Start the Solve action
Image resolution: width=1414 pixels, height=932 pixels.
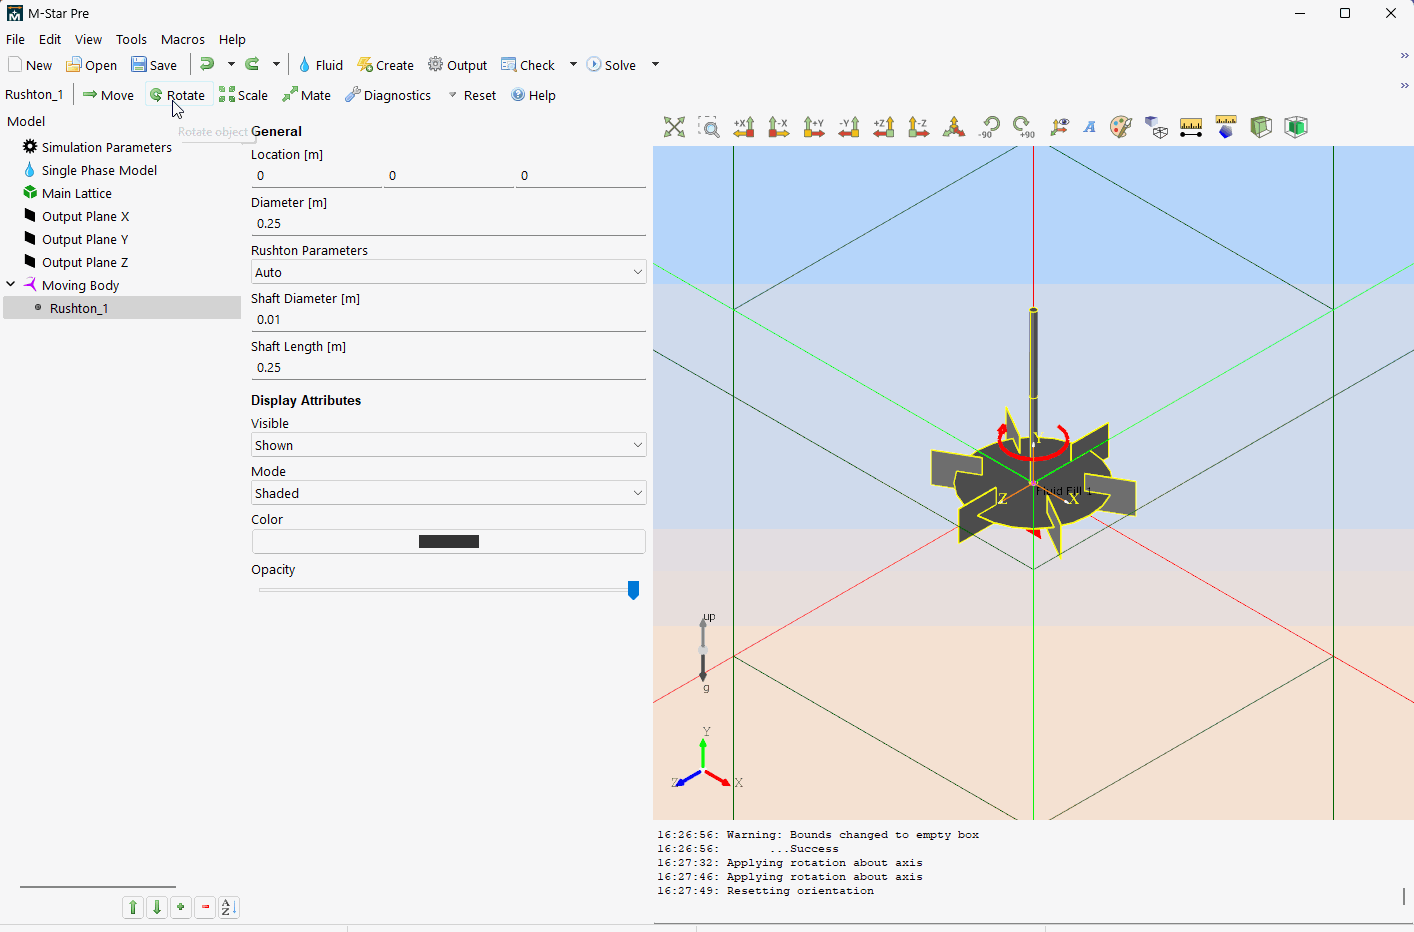[x=611, y=65]
